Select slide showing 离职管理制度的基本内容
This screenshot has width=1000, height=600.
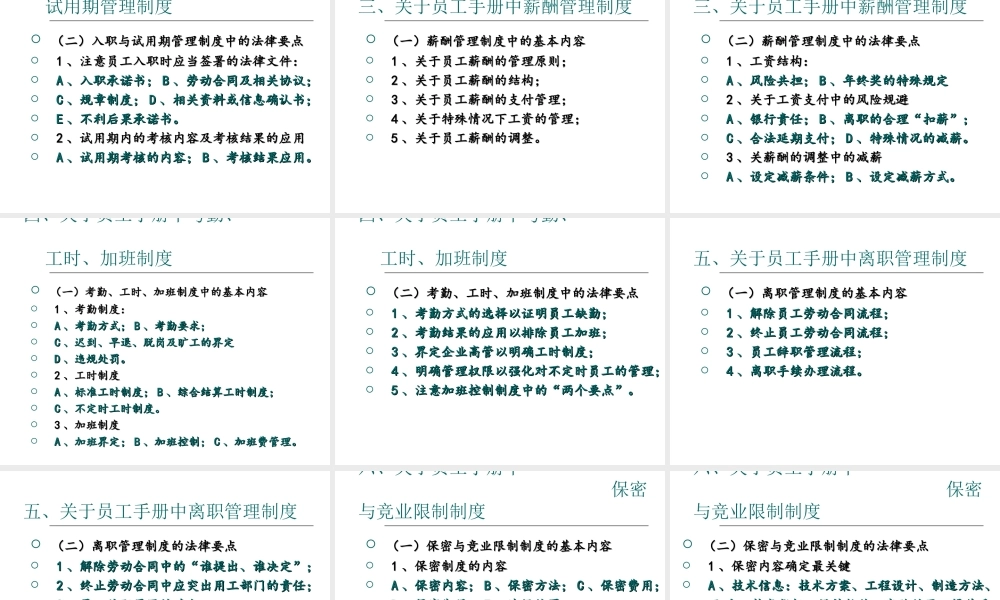(835, 341)
